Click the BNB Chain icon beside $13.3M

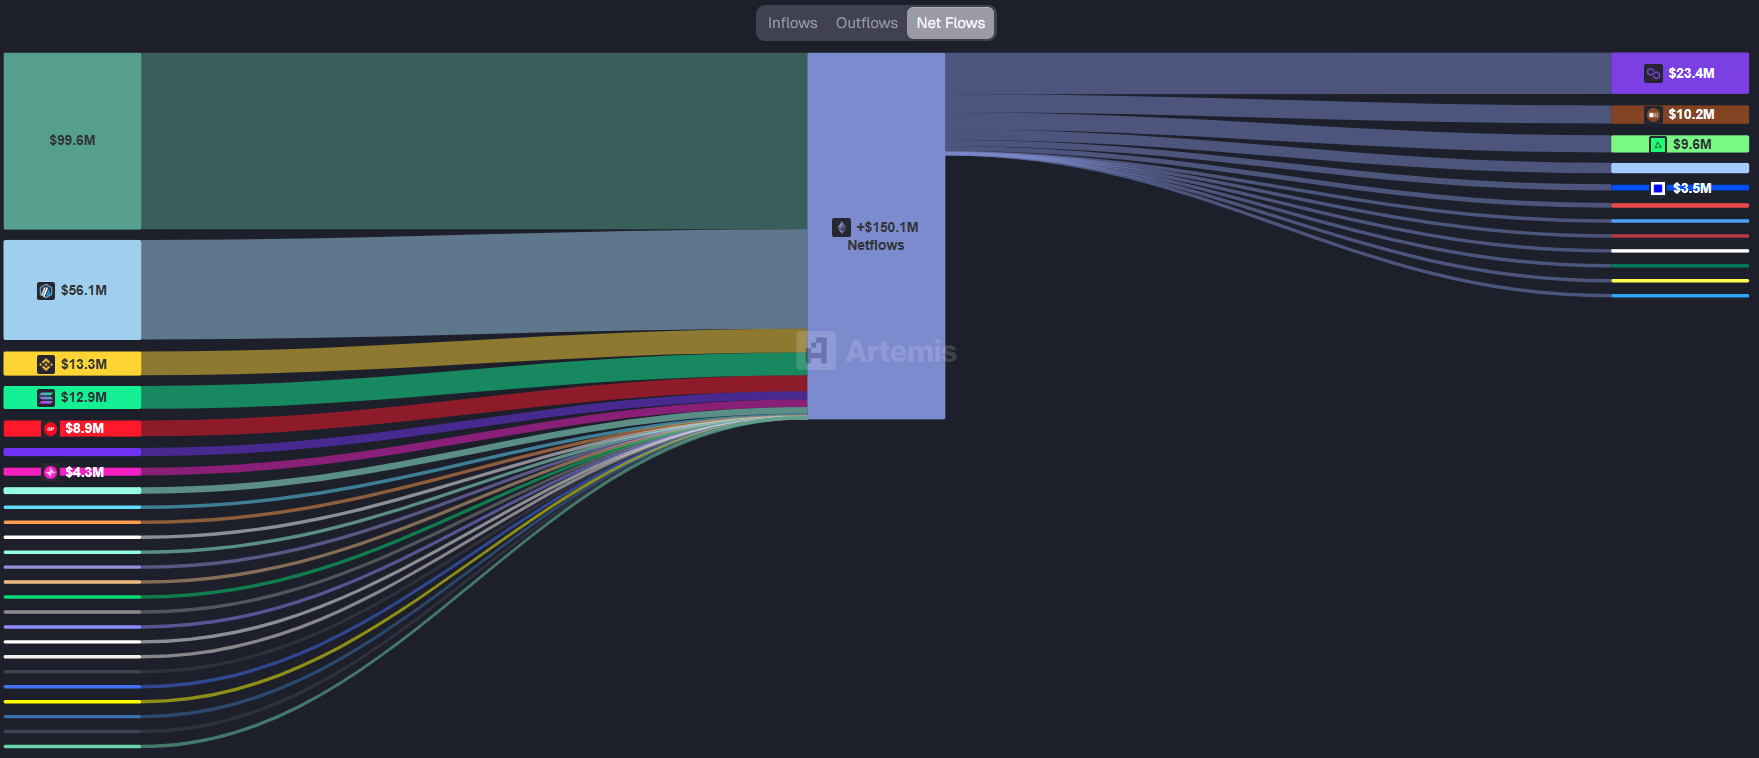click(x=46, y=364)
